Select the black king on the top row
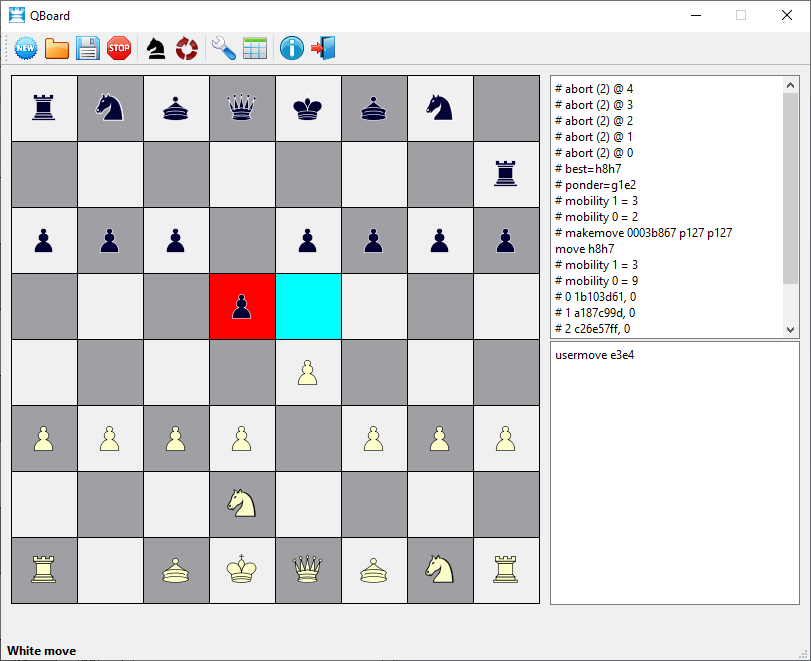Image resolution: width=811 pixels, height=661 pixels. [308, 109]
